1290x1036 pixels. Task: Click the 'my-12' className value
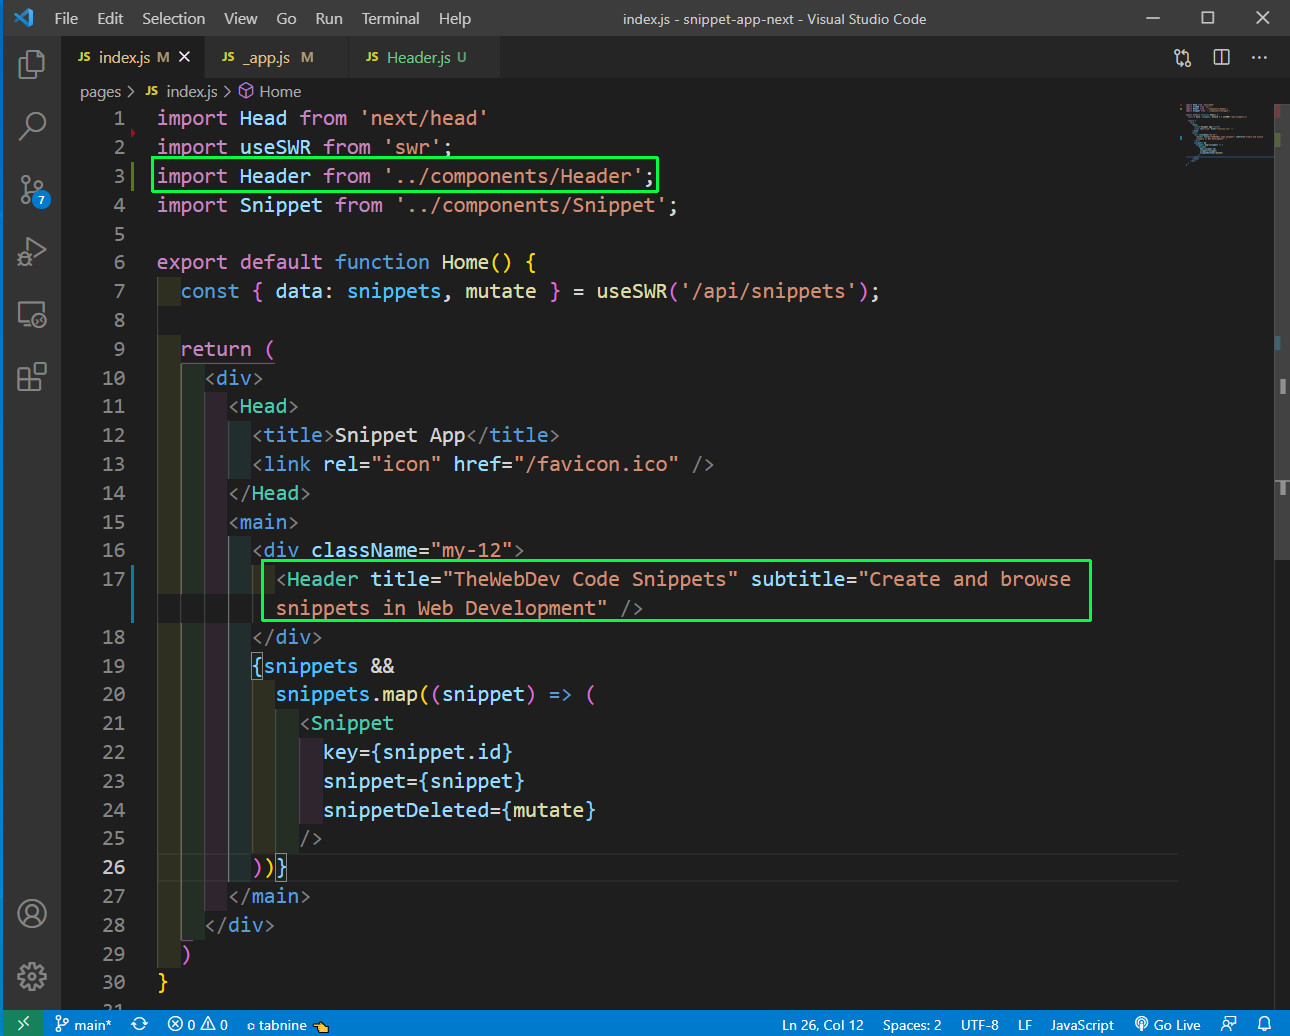tap(477, 550)
